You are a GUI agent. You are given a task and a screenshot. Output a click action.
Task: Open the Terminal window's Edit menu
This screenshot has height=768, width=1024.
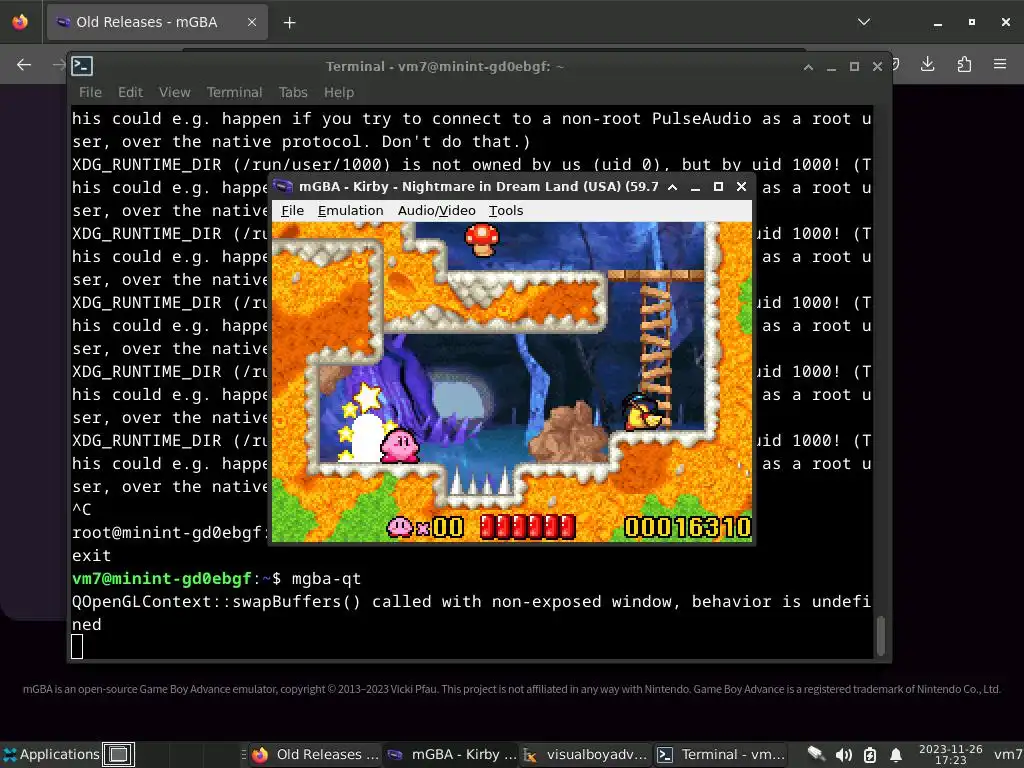[x=130, y=92]
